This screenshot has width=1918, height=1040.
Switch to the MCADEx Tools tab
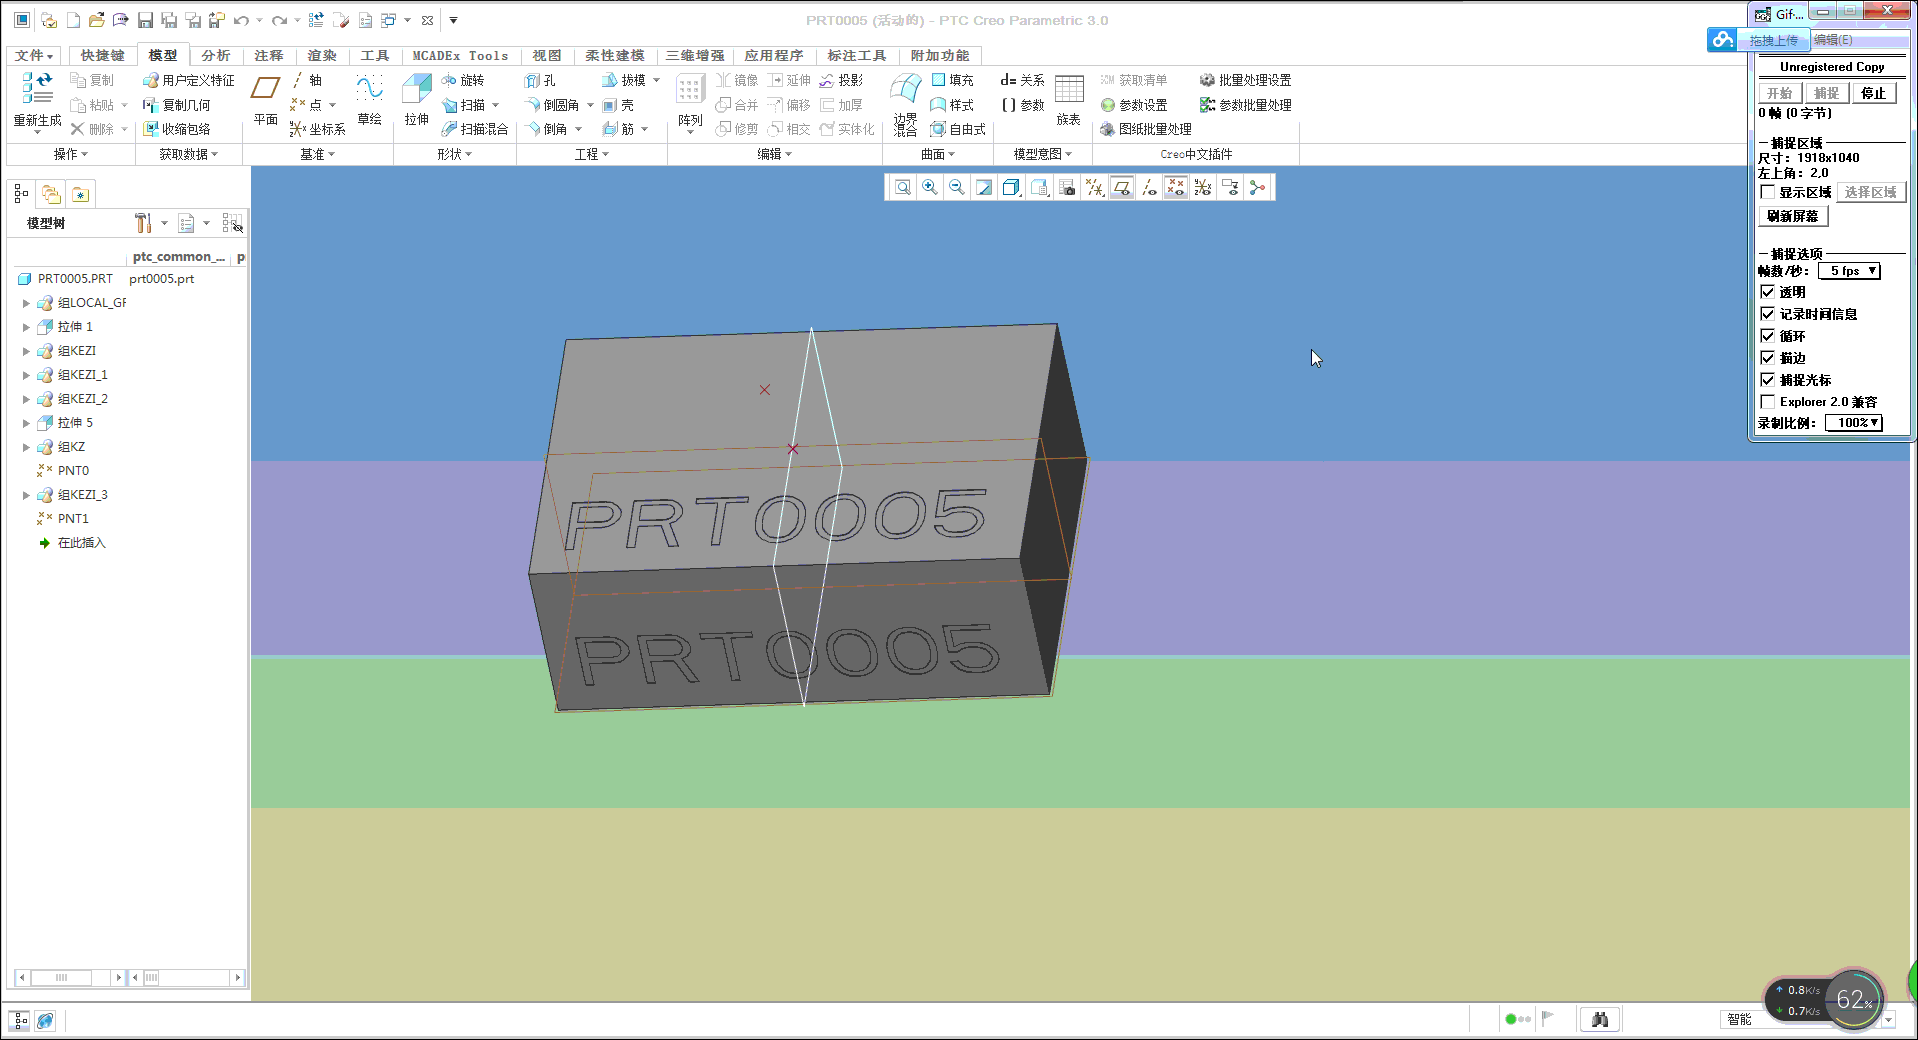tap(460, 56)
